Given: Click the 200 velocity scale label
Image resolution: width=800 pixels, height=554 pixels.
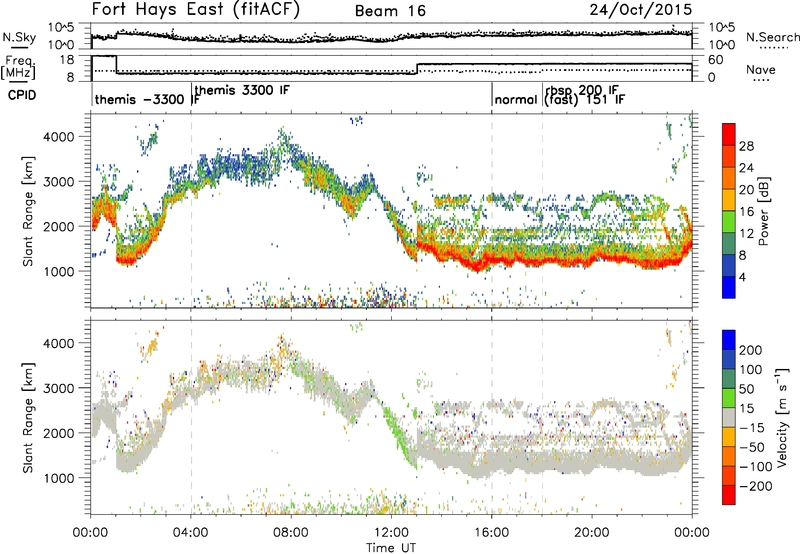Looking at the screenshot, I should pos(751,350).
